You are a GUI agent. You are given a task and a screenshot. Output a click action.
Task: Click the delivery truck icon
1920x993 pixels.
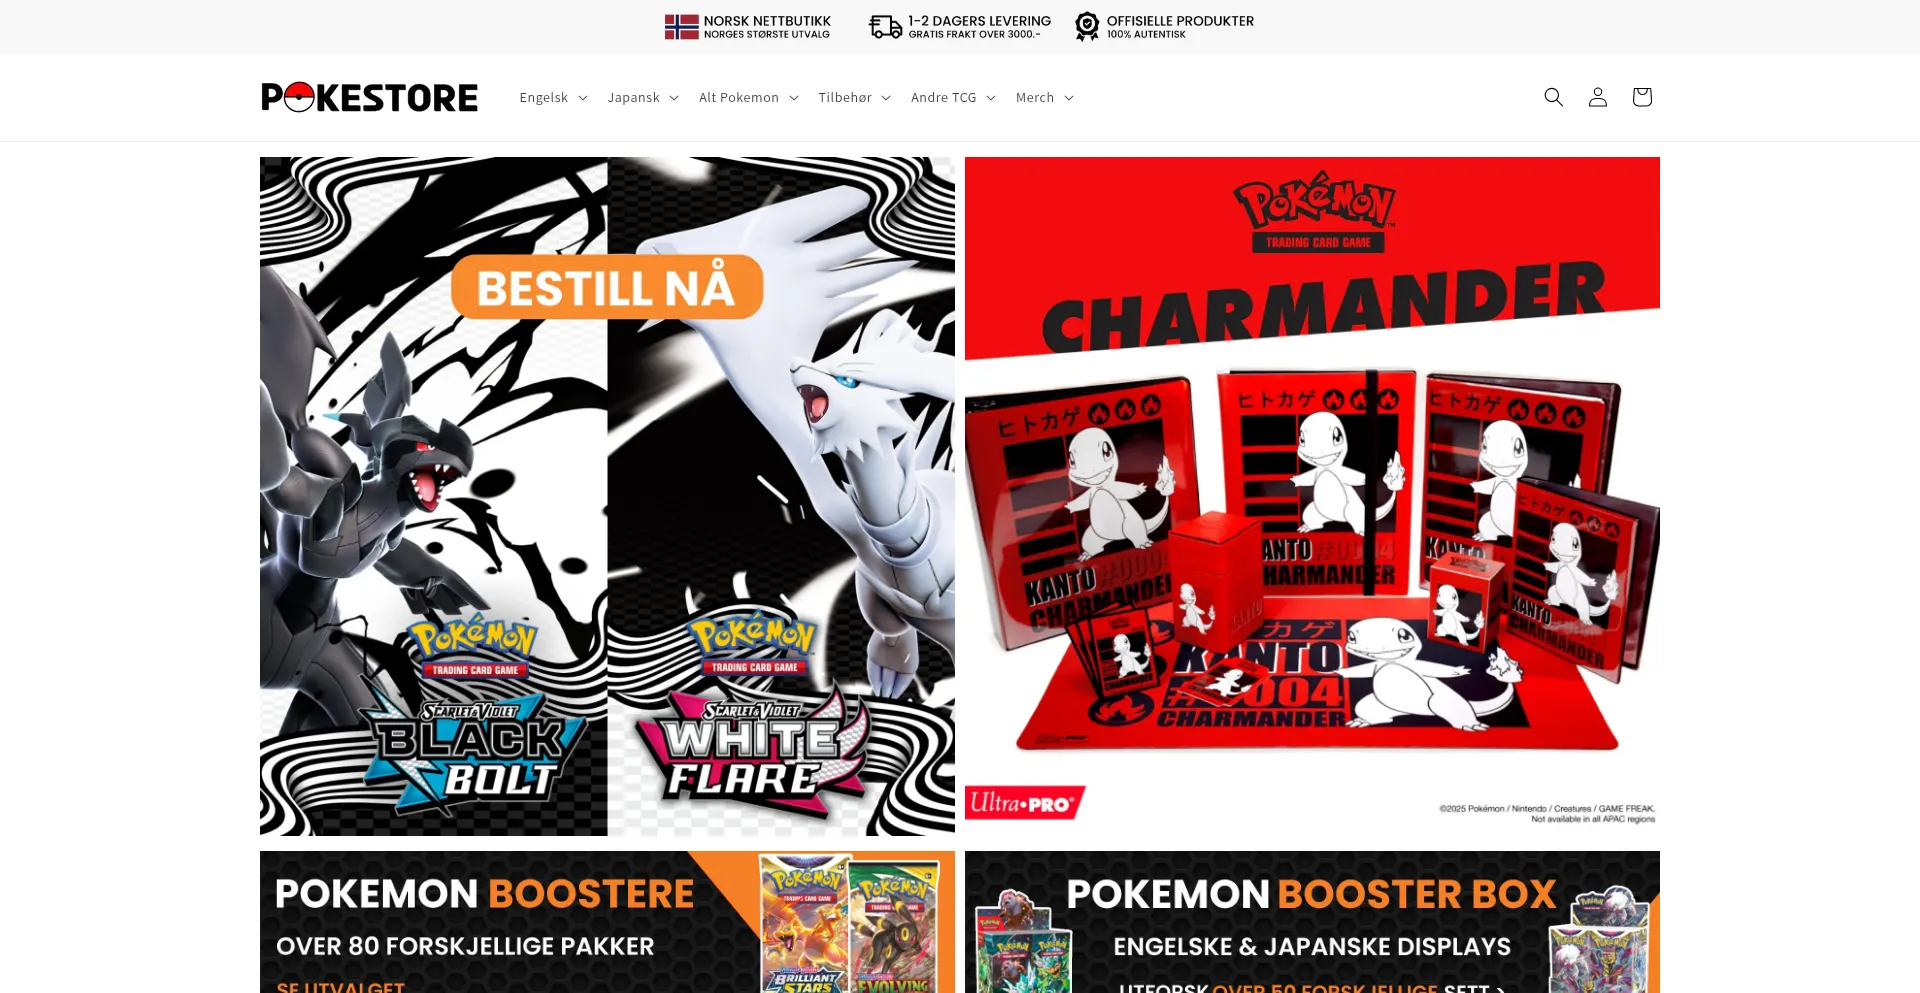886,27
